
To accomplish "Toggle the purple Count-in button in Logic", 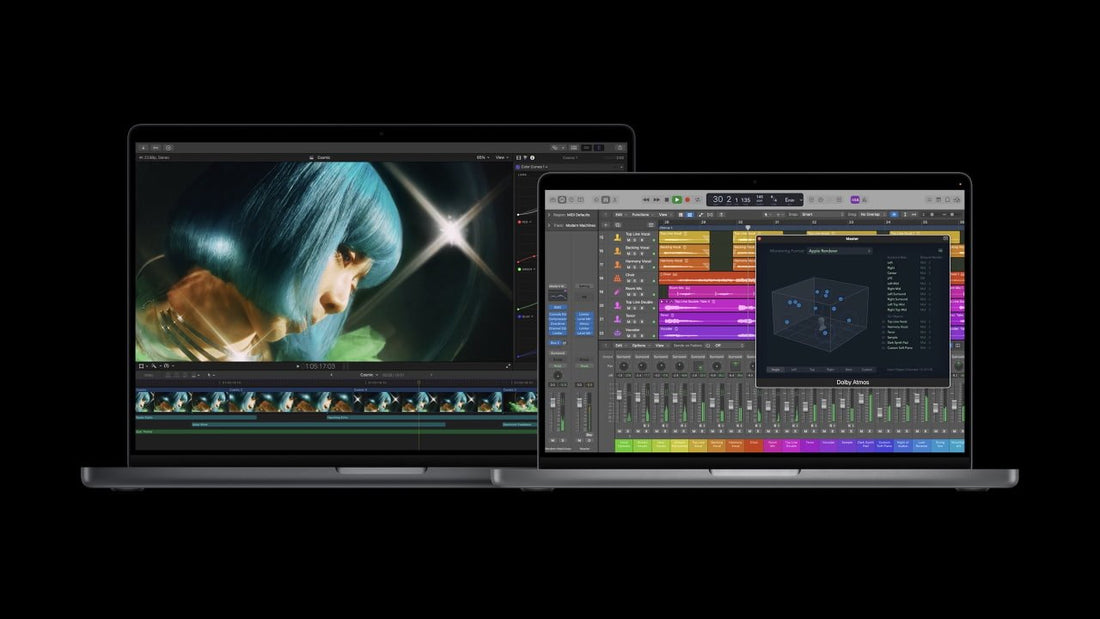I will [854, 199].
